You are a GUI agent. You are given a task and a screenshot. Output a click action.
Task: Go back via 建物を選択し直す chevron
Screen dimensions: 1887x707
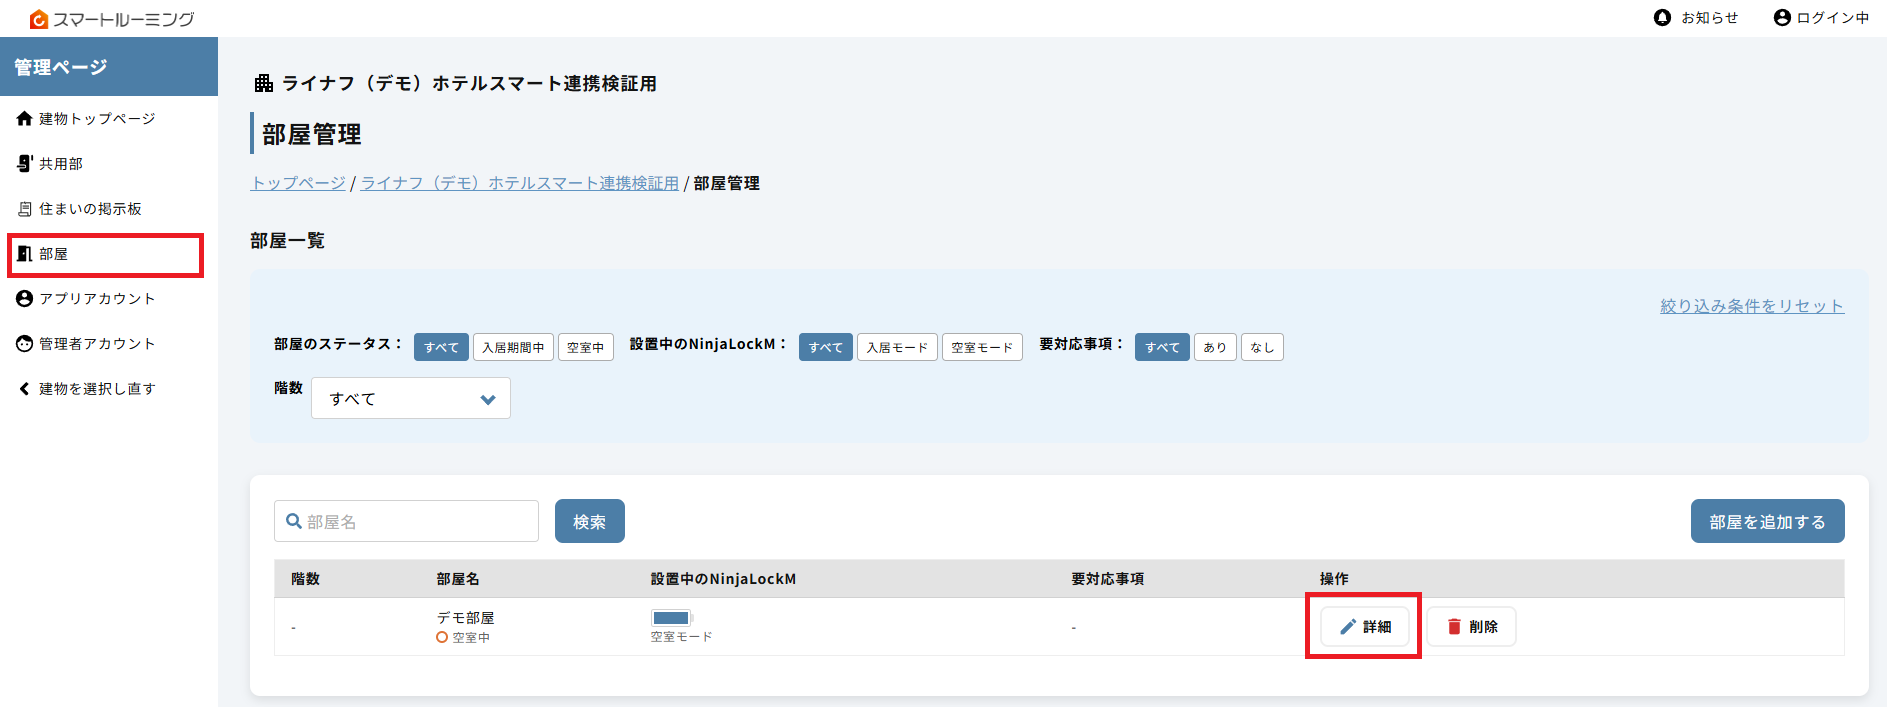pyautogui.click(x=25, y=389)
